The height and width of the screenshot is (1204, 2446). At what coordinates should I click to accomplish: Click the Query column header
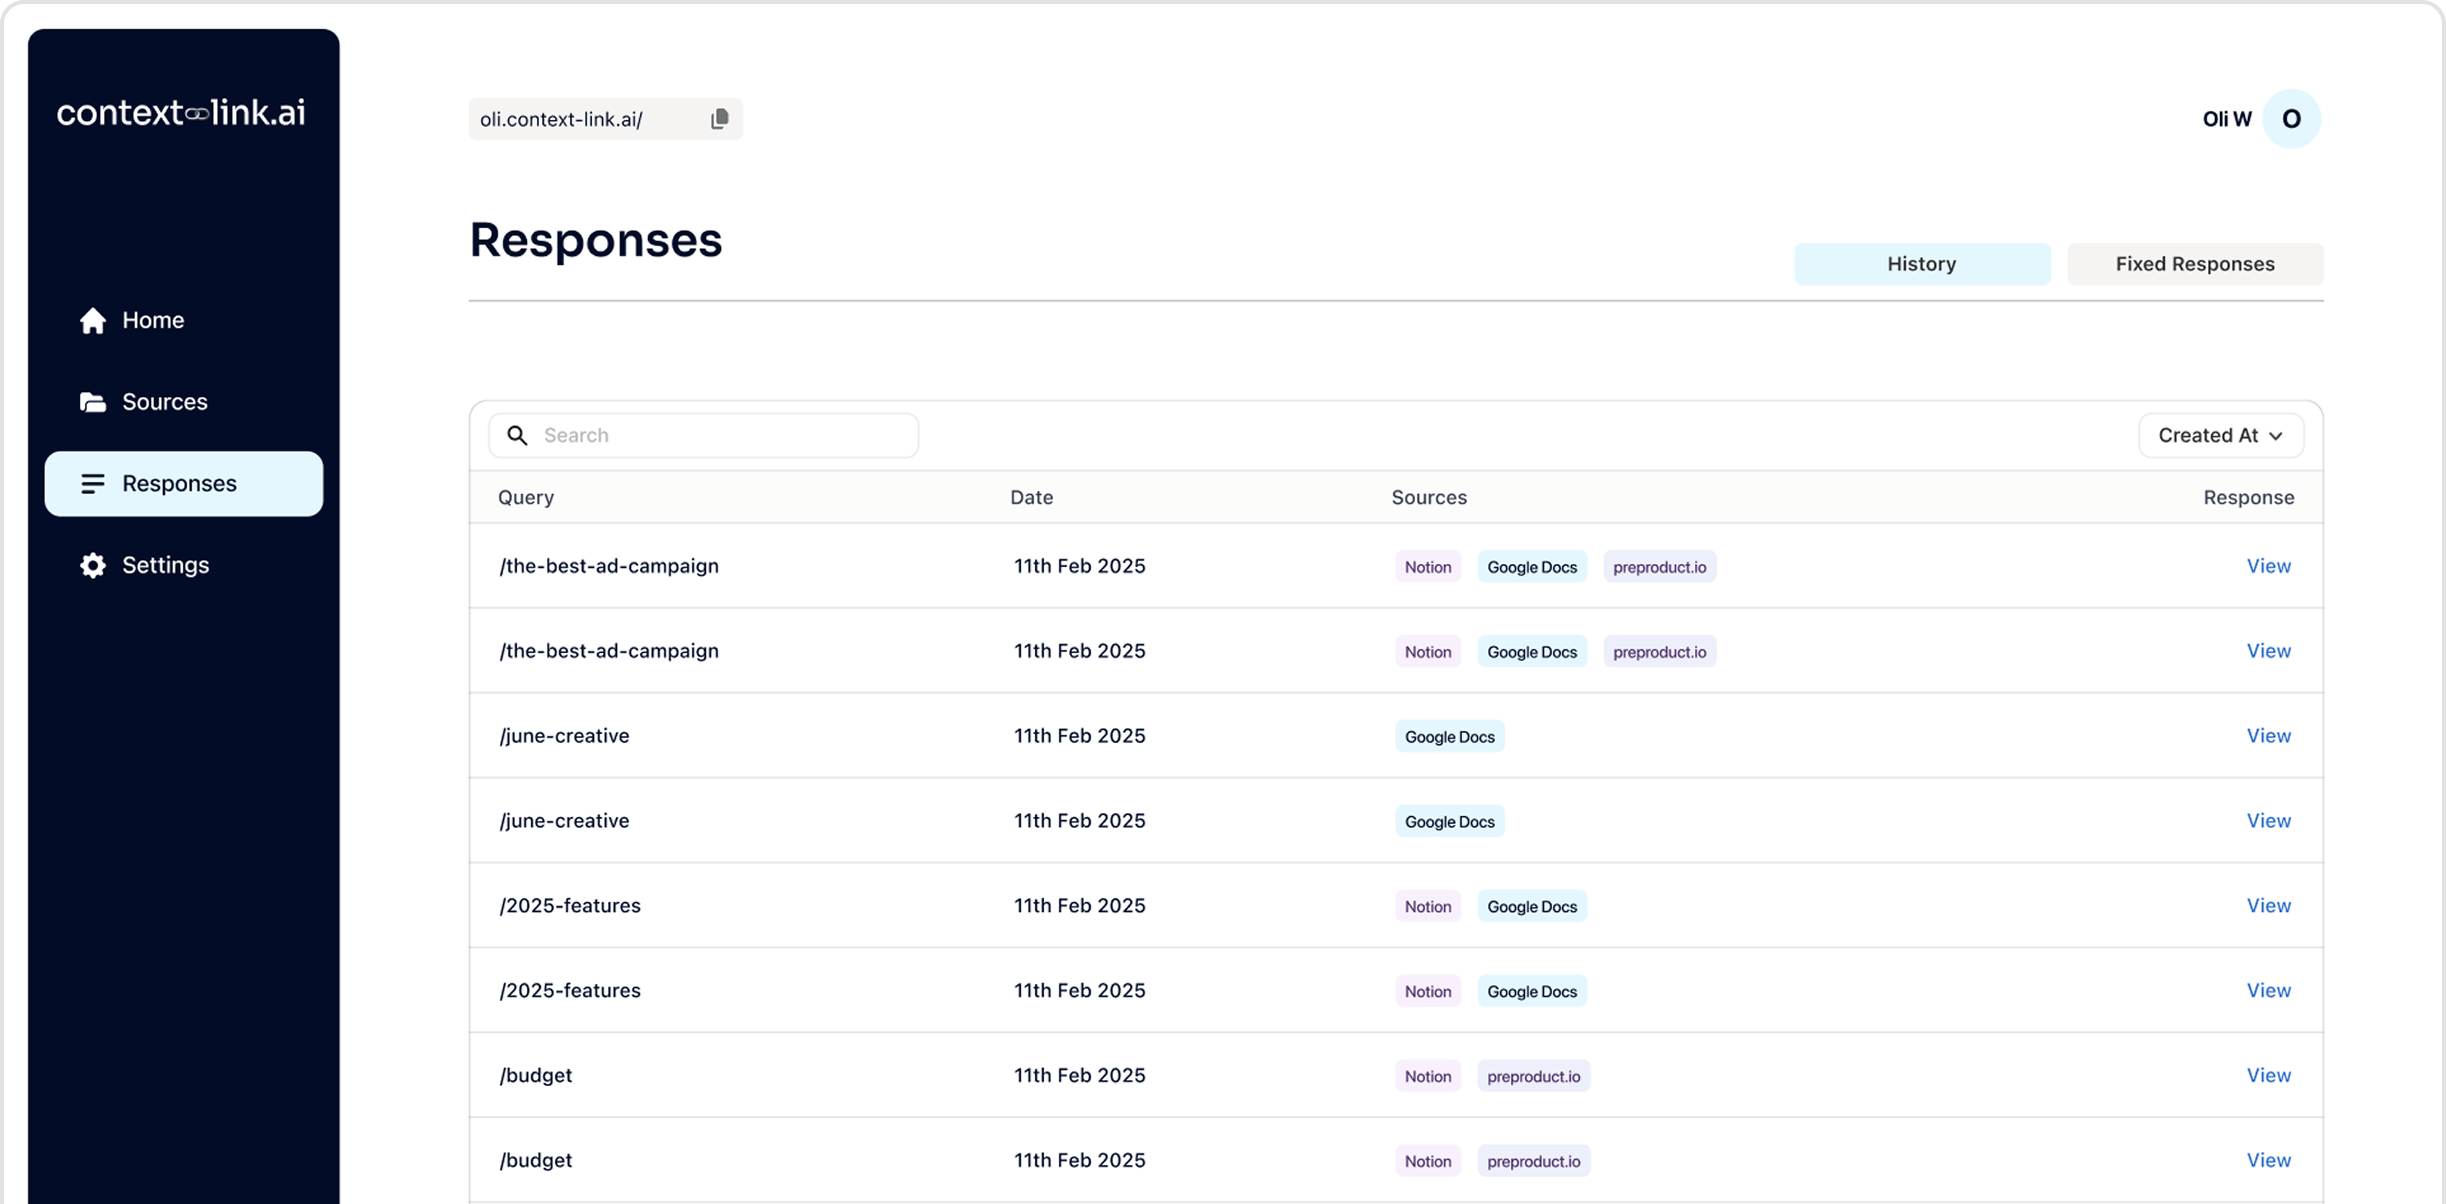(526, 497)
